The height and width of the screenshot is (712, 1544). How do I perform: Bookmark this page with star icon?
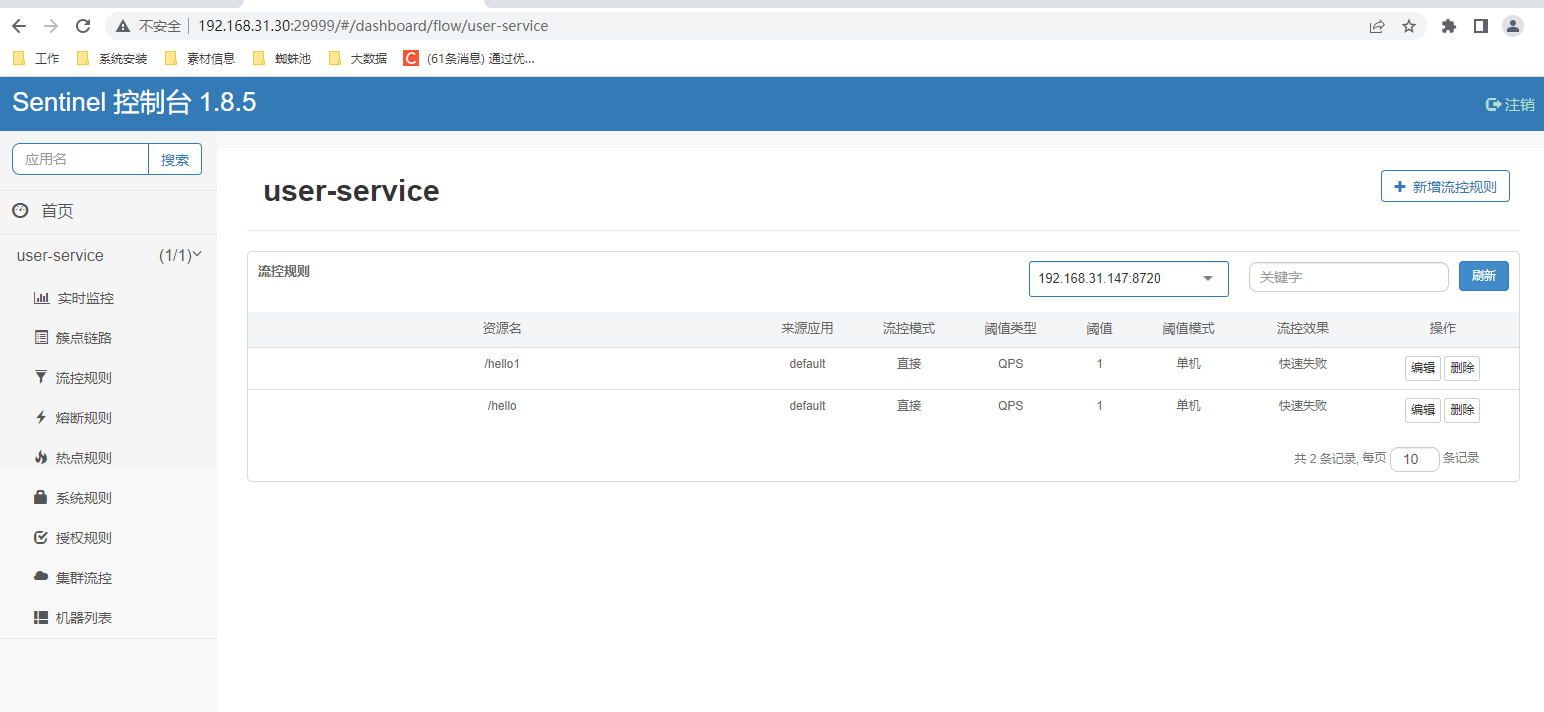click(1409, 26)
